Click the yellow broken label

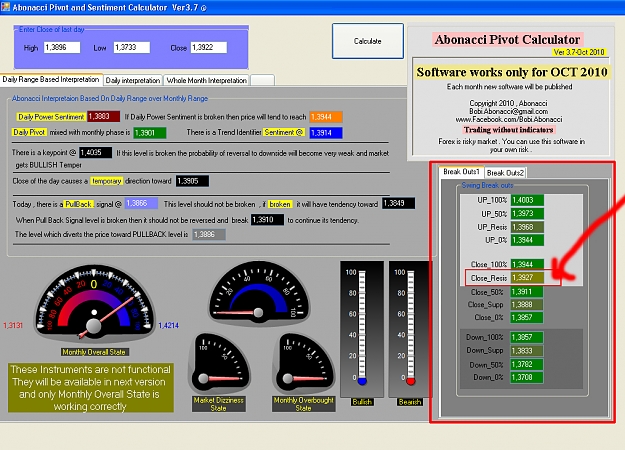[x=280, y=204]
